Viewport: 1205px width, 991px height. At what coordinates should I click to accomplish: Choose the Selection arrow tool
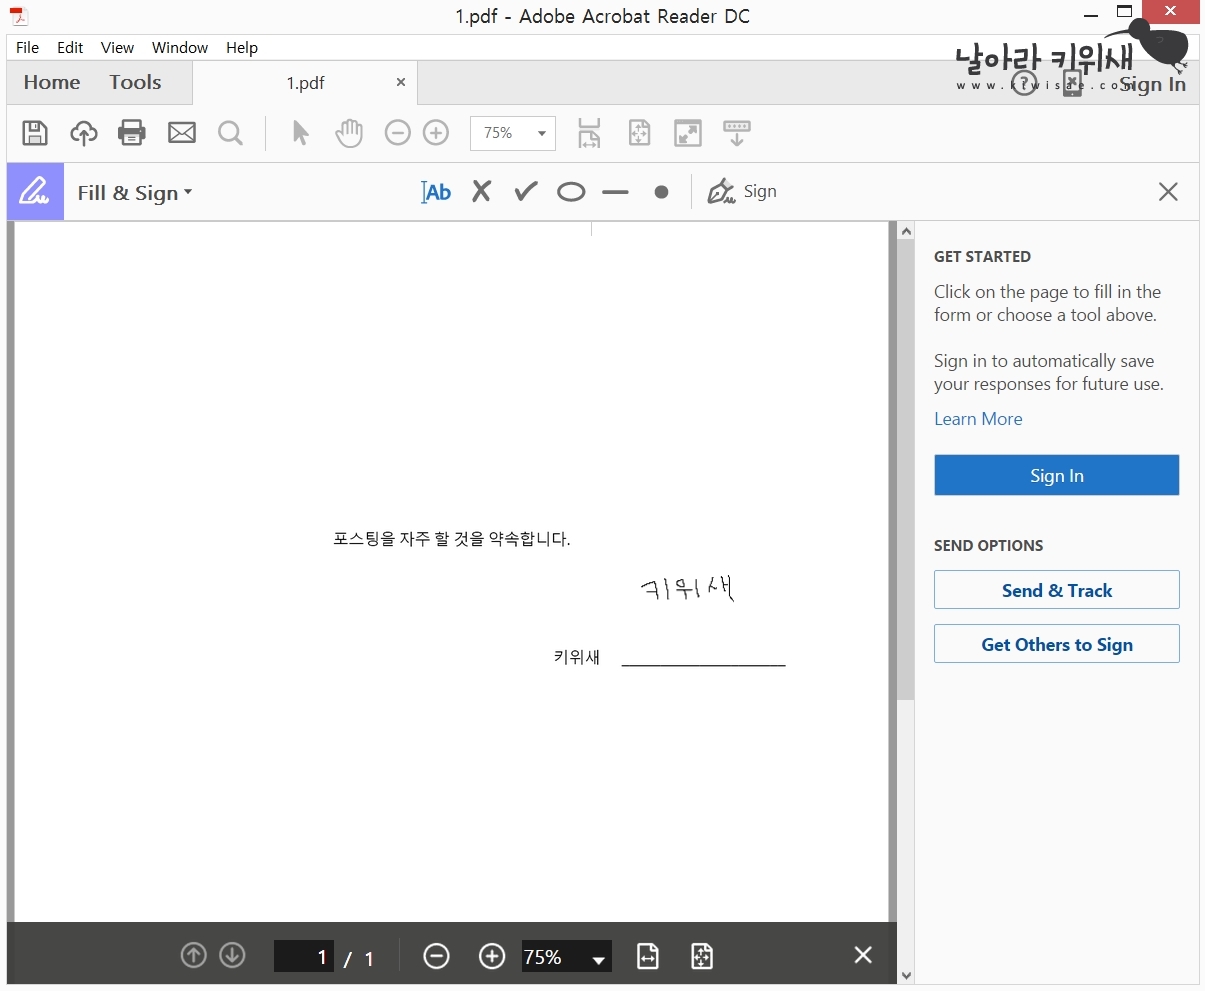[300, 133]
